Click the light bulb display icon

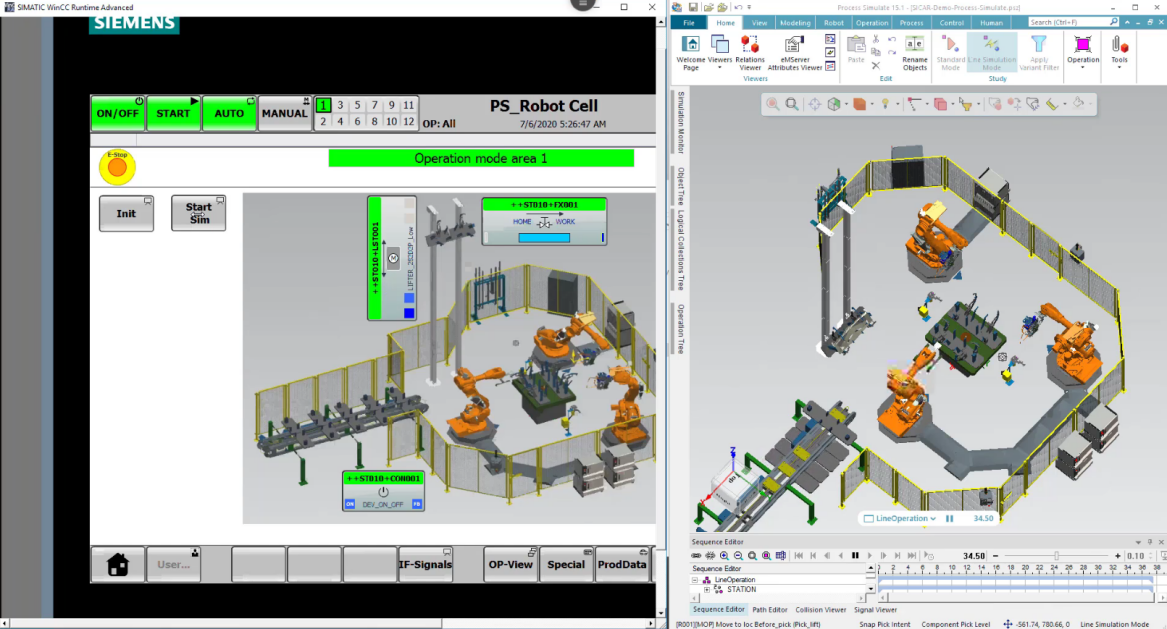click(885, 104)
